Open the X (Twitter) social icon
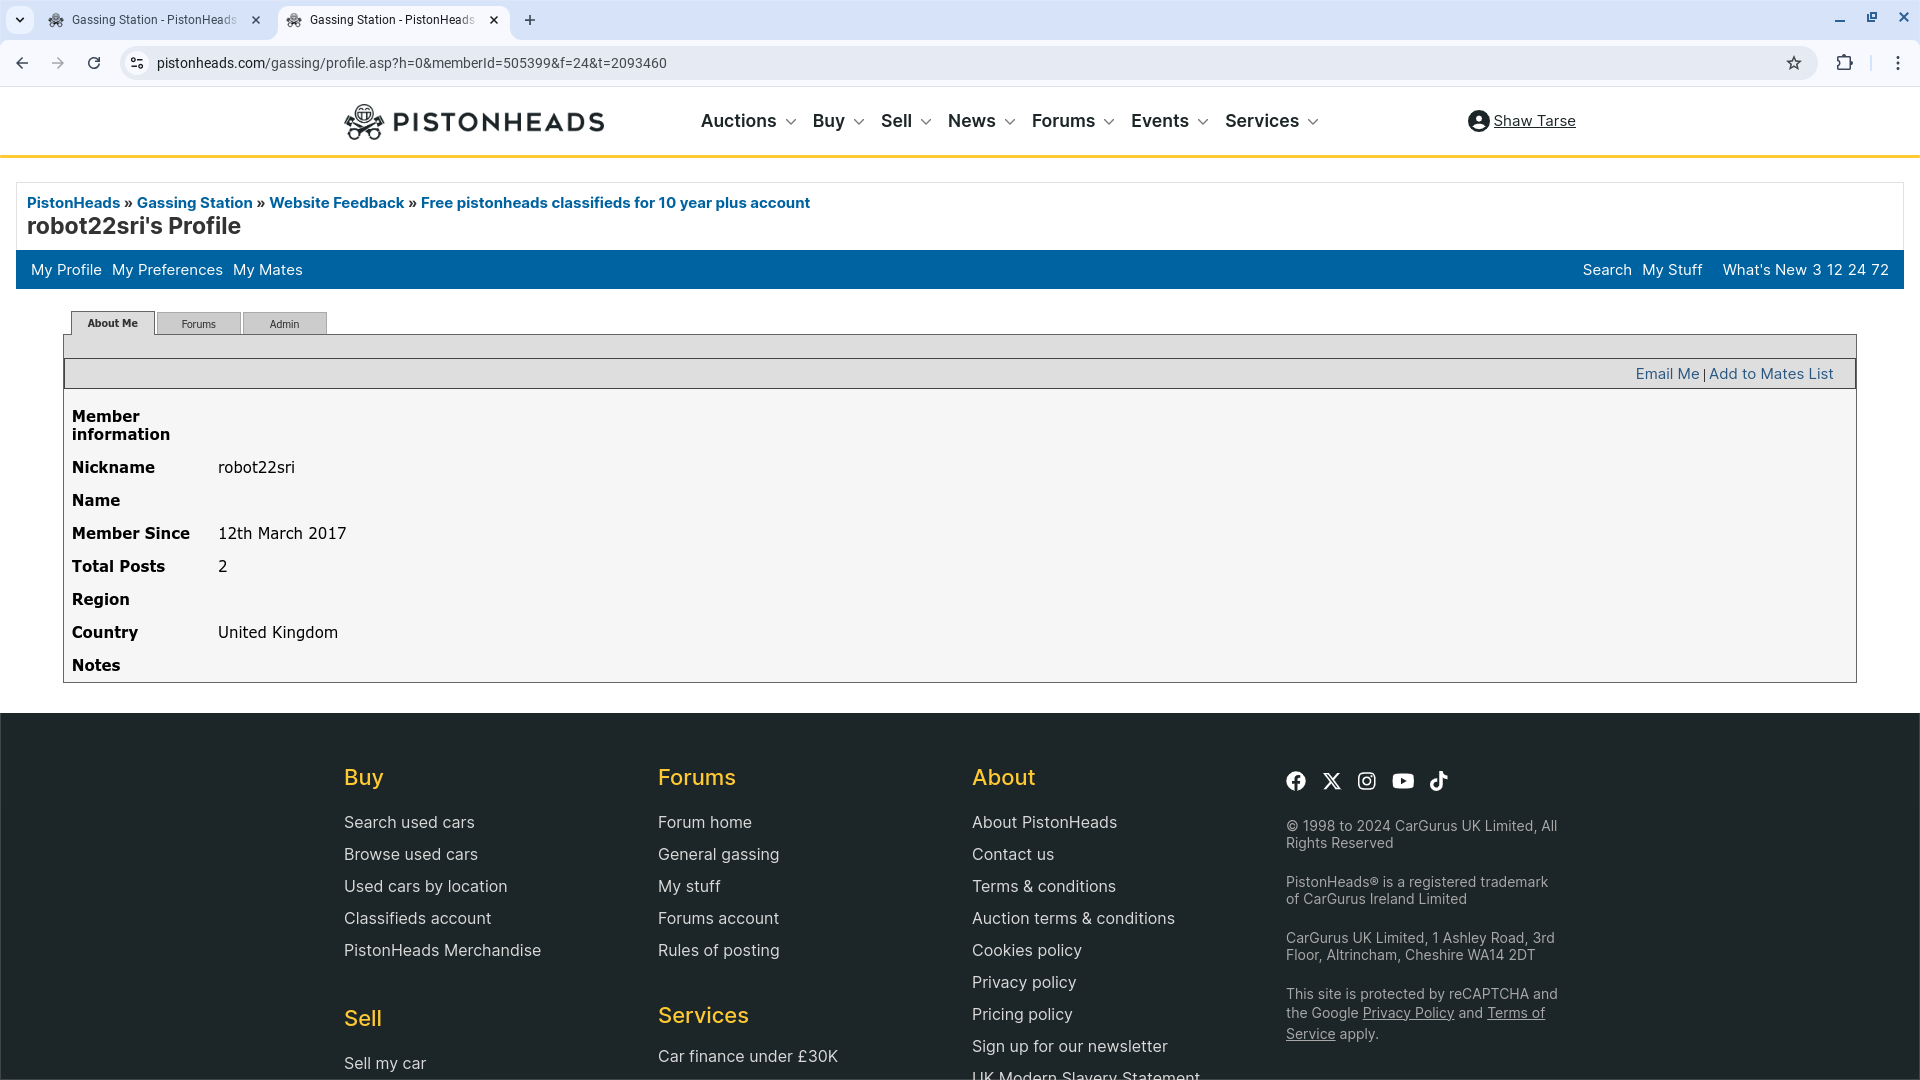This screenshot has width=1920, height=1080. [1332, 781]
